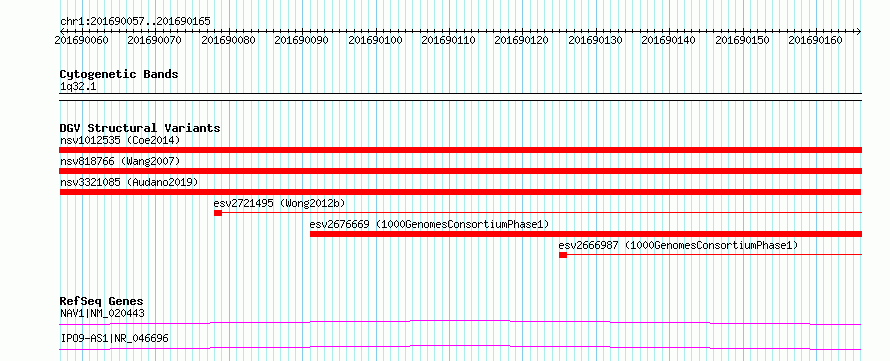
Task: Select the nsv3321085 (Audano2019) red variant bar
Action: pyautogui.click(x=461, y=192)
